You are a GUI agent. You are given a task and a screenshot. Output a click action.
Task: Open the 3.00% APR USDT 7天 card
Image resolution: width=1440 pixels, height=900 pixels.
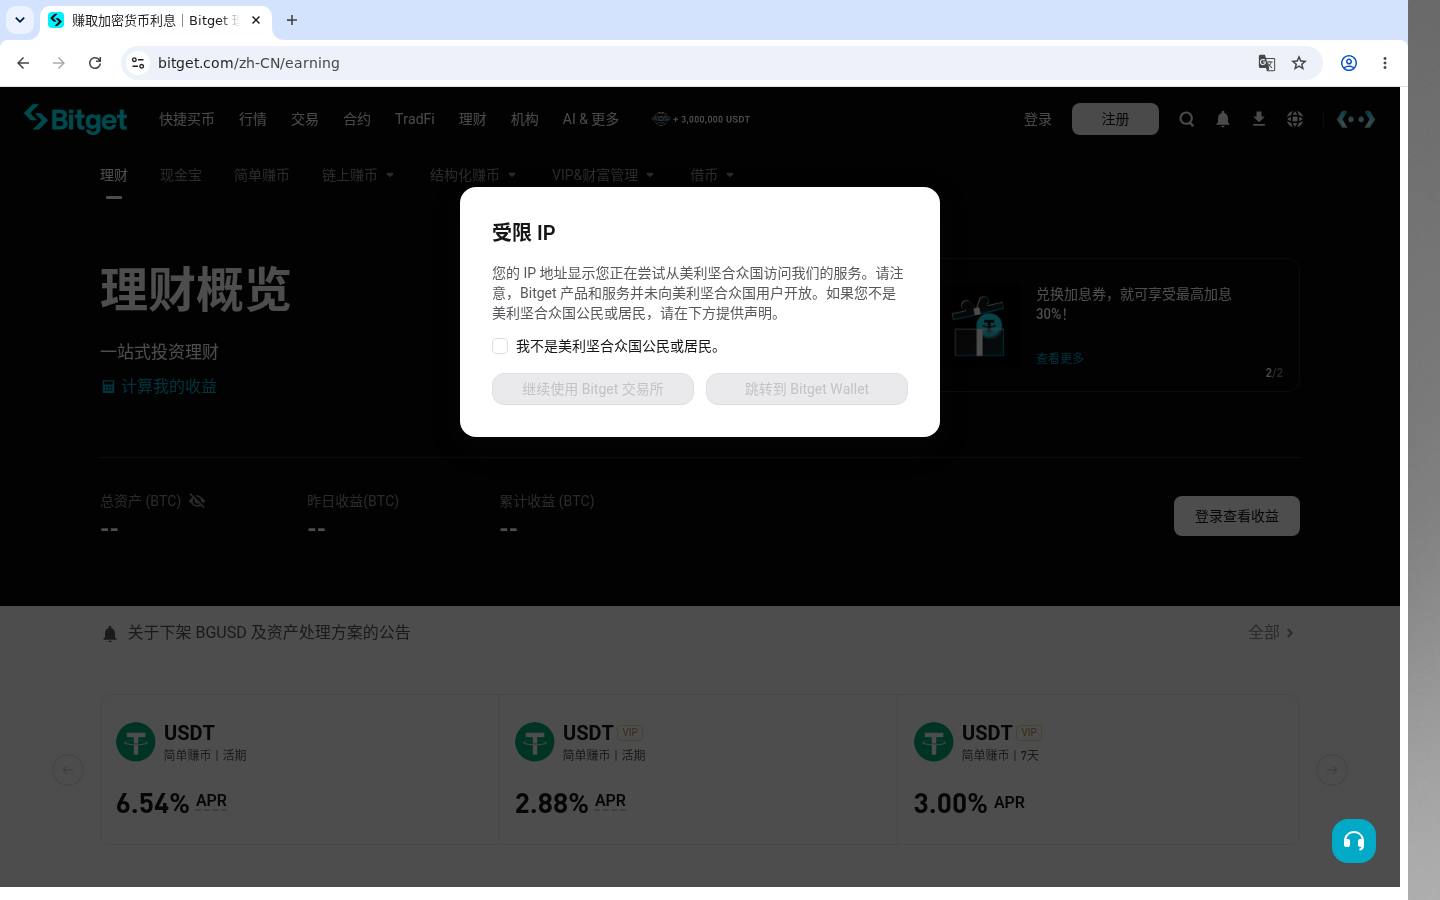1098,770
